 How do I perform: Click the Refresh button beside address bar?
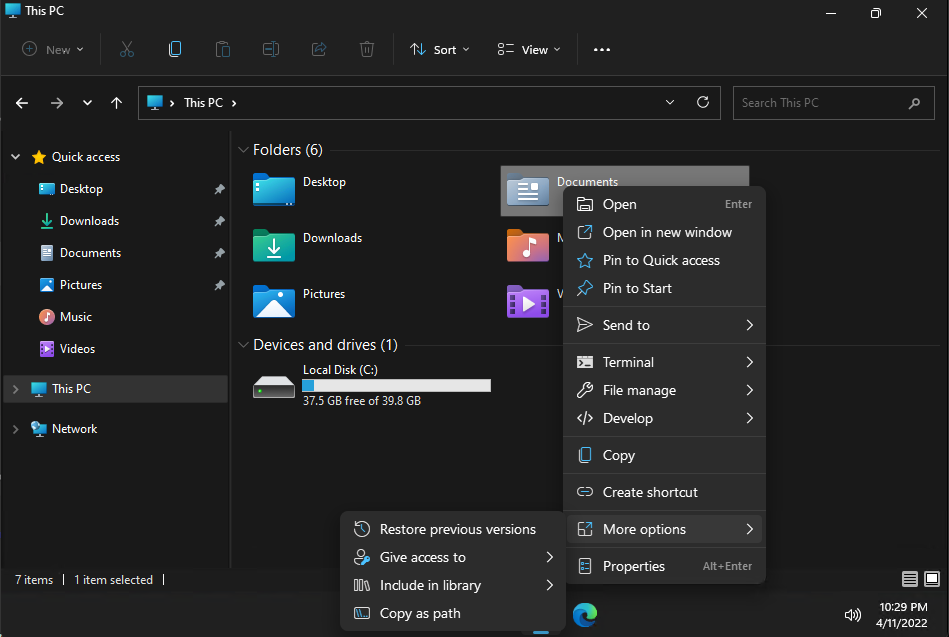[703, 102]
